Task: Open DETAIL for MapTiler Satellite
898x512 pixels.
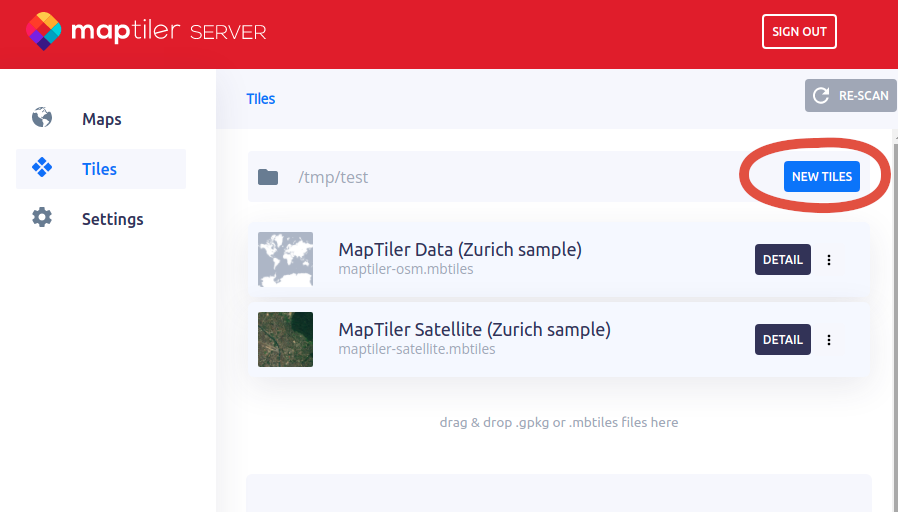Action: click(782, 340)
